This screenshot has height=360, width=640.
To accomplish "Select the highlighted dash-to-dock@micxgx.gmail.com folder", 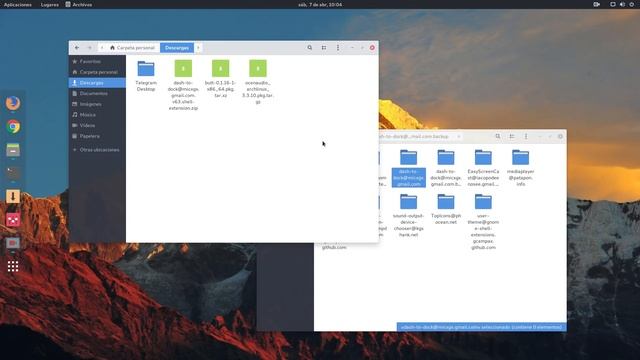I will [x=409, y=168].
